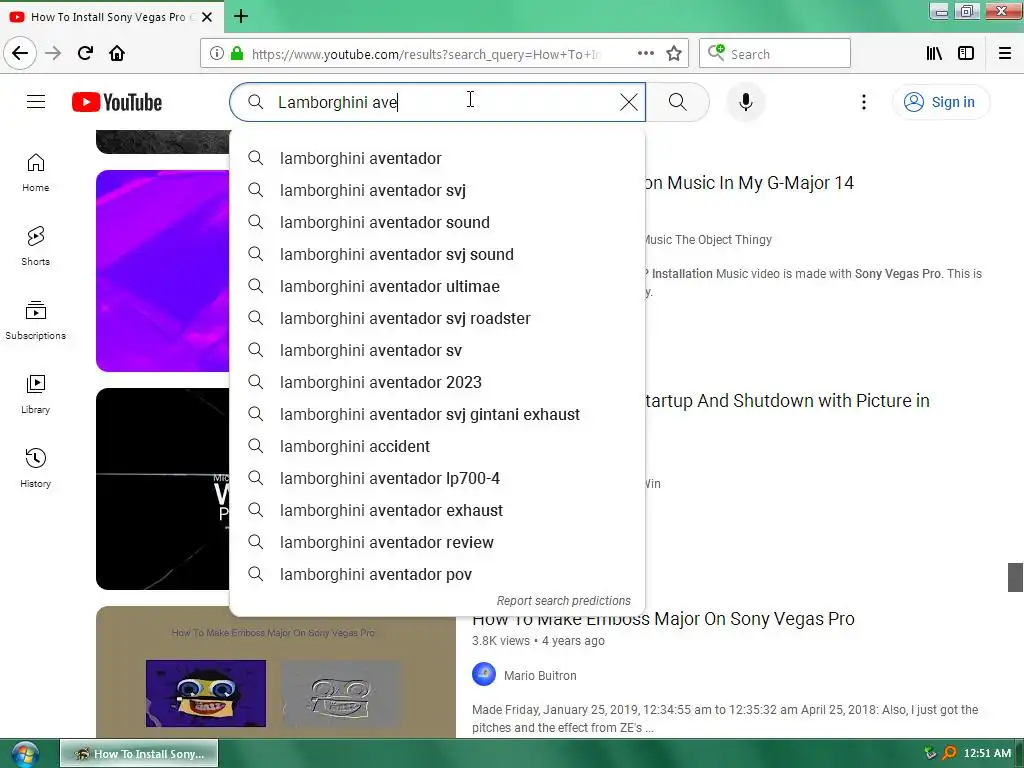
Task: Select suggestion lamborghini aventador ultimae
Action: (437, 286)
